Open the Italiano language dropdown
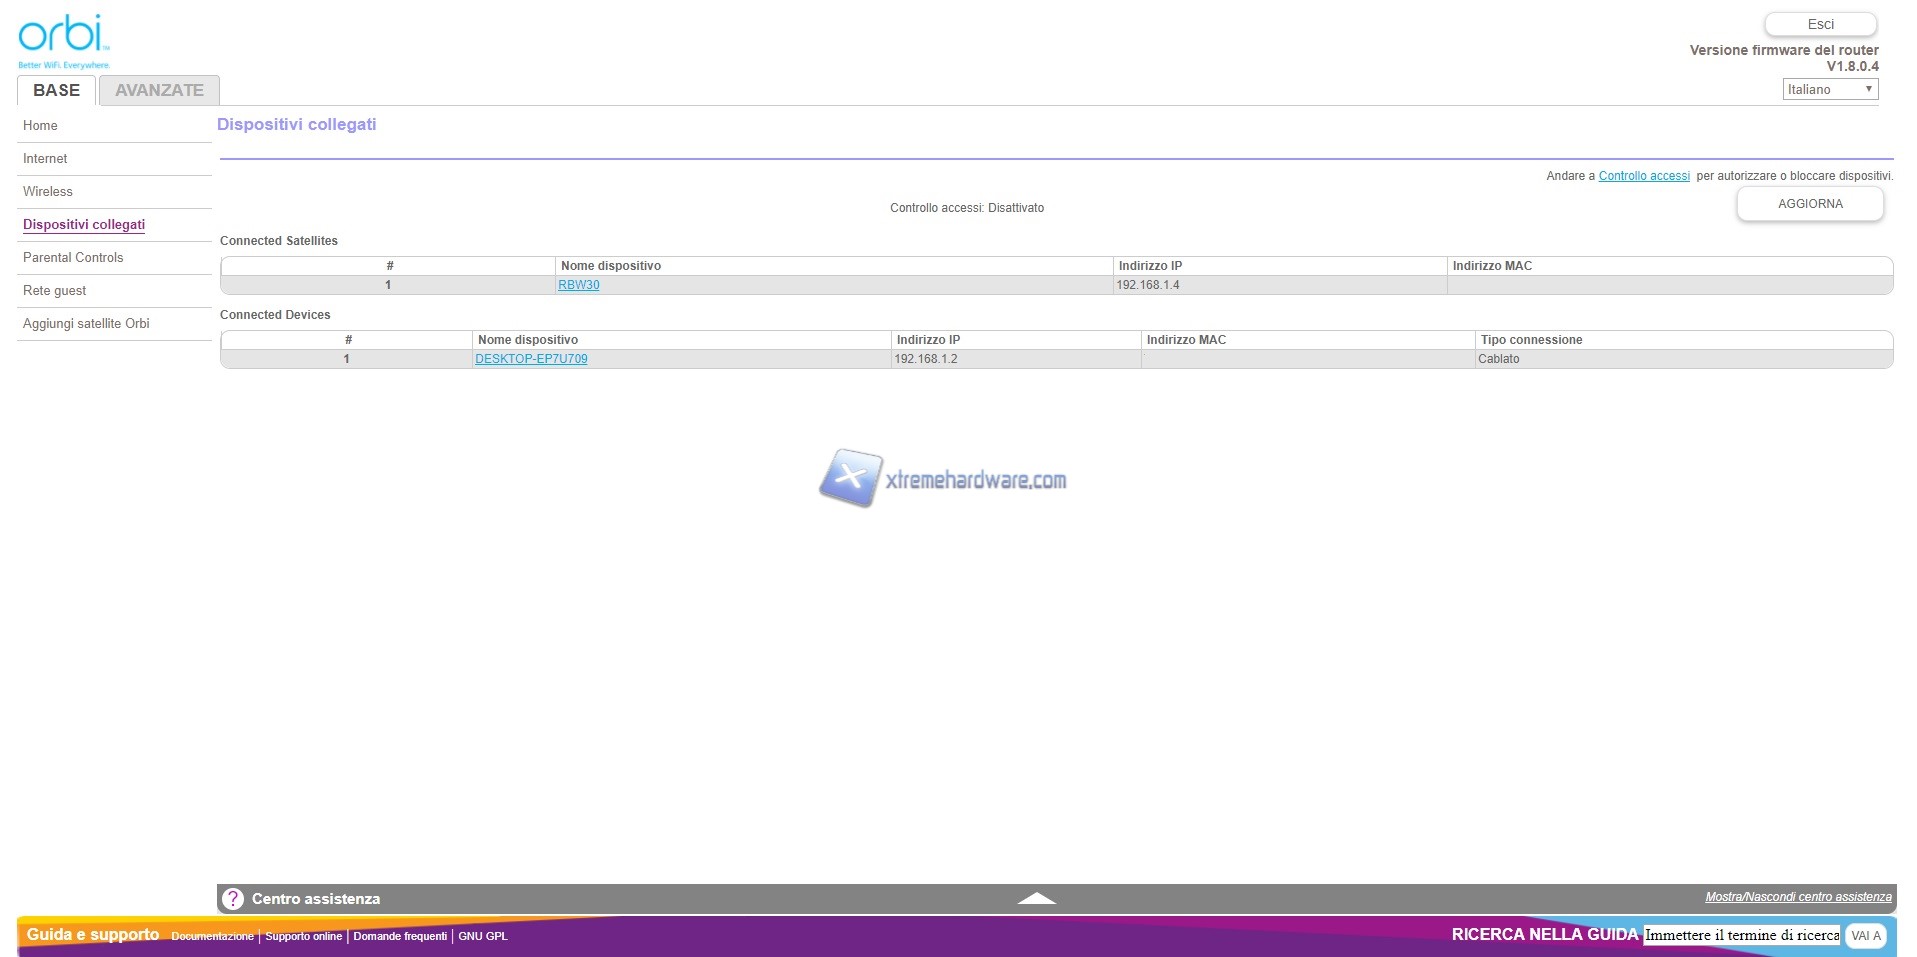 (x=1829, y=89)
